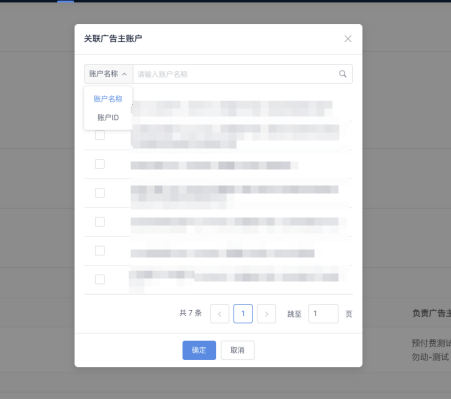Tick the third visible row checkbox
Viewport: 451px width, 399px height.
tap(100, 193)
